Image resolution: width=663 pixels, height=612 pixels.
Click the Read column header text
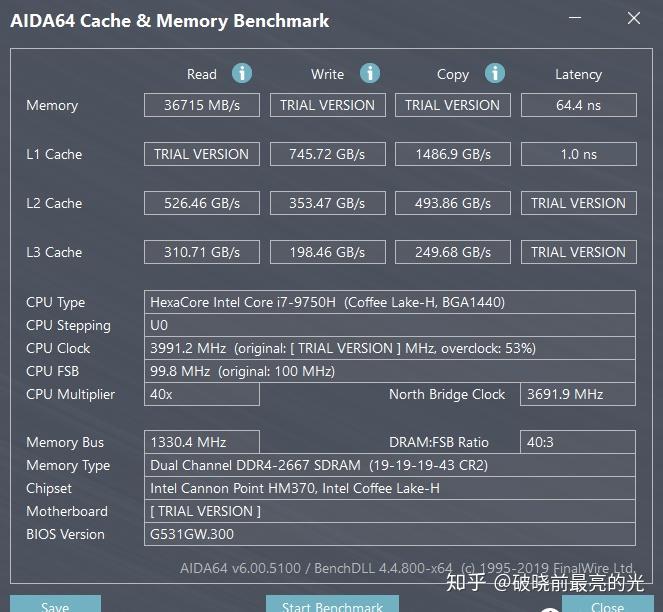point(202,74)
